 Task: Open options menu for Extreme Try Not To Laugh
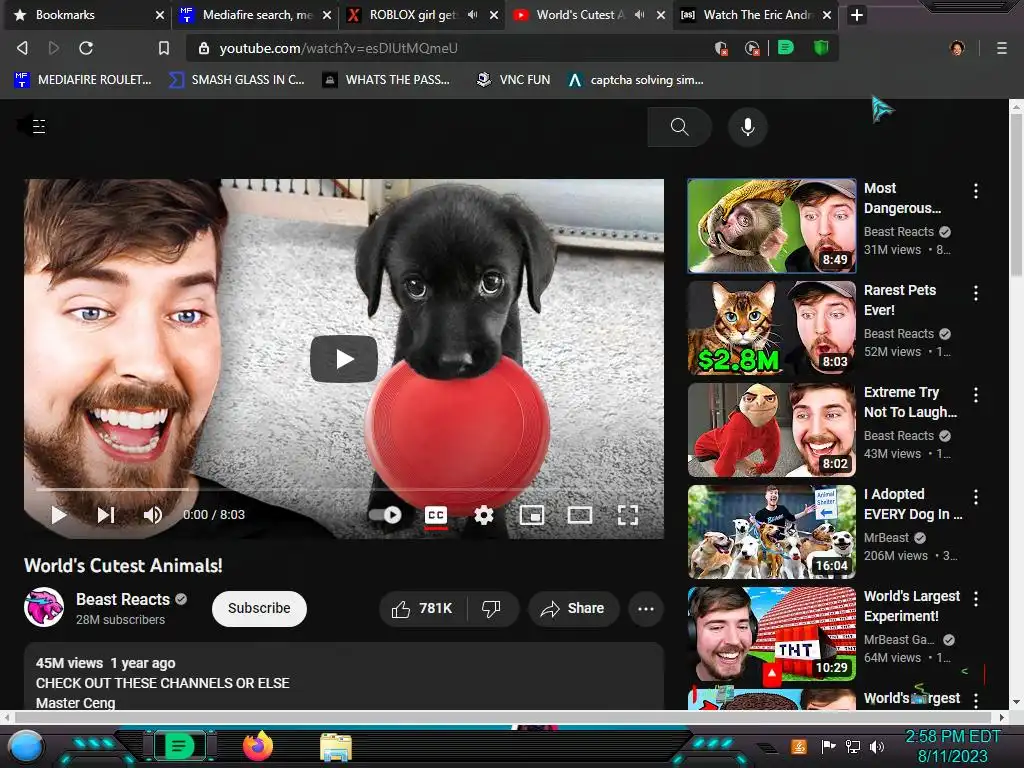tap(976, 394)
